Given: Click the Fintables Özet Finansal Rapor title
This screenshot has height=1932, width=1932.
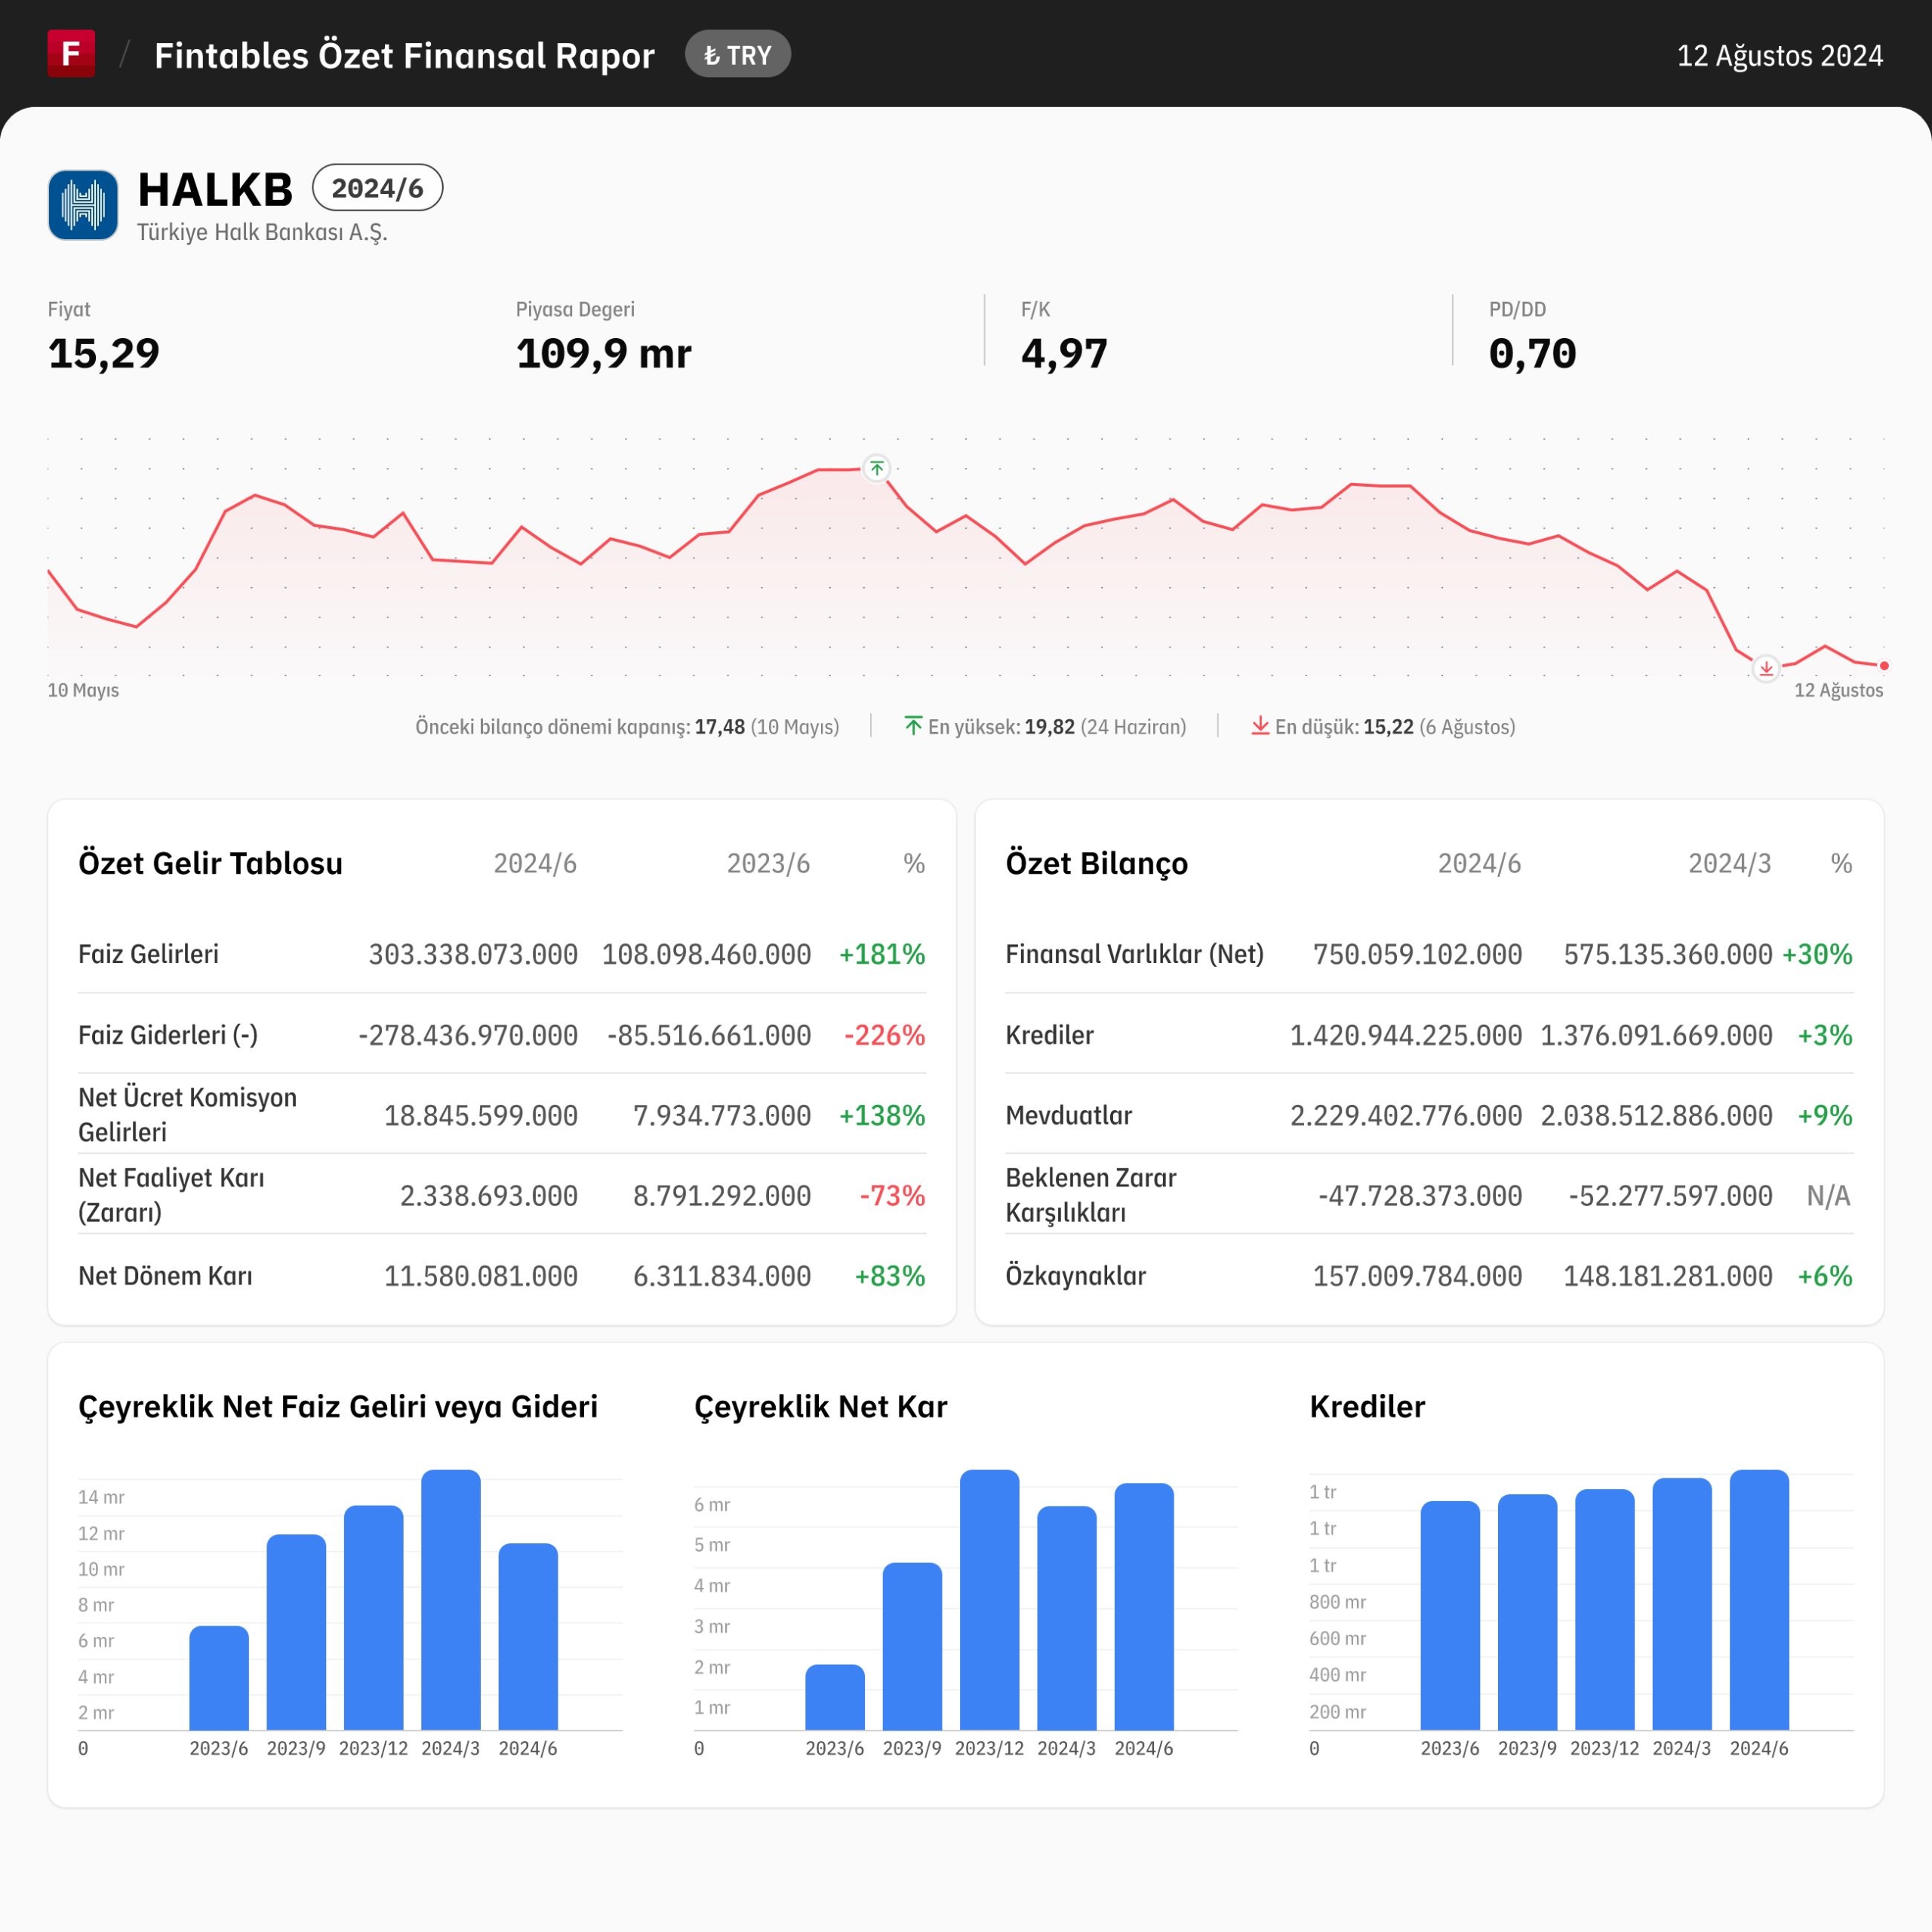Looking at the screenshot, I should pos(404,56).
